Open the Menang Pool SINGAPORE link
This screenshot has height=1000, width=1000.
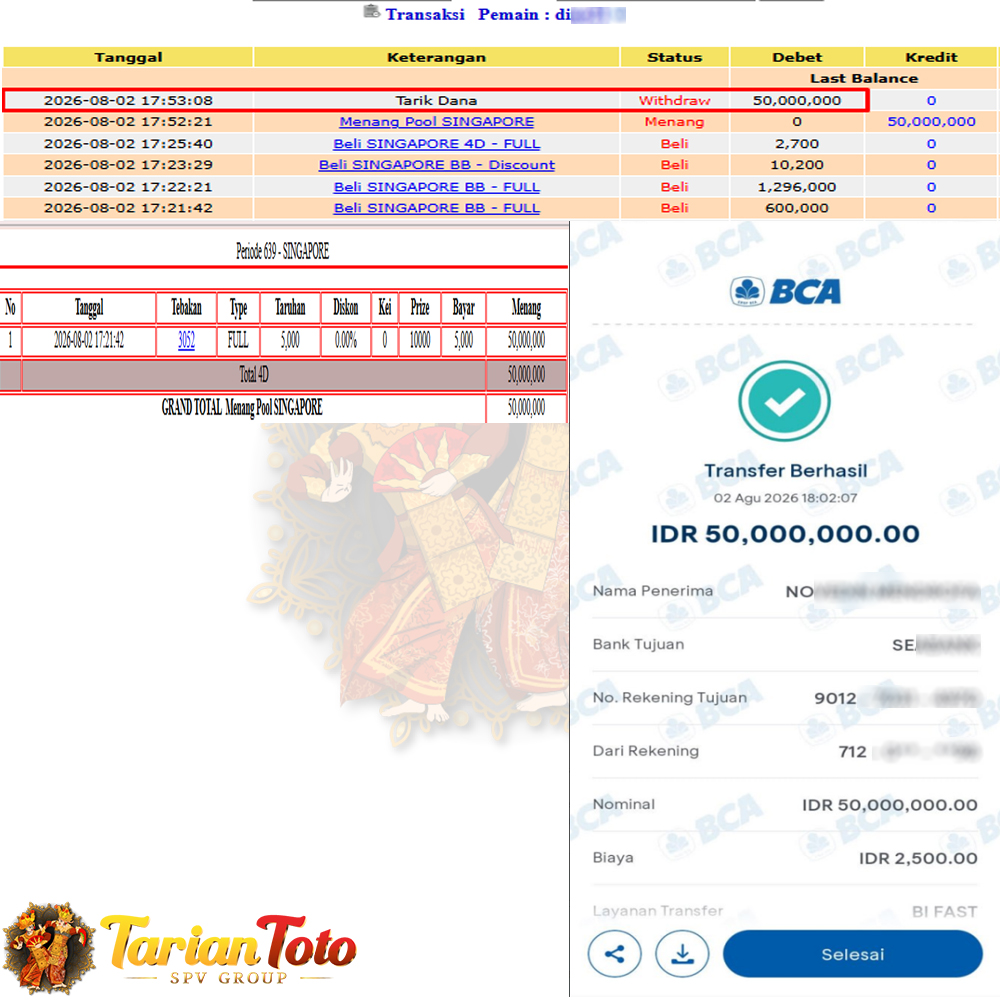coord(436,121)
